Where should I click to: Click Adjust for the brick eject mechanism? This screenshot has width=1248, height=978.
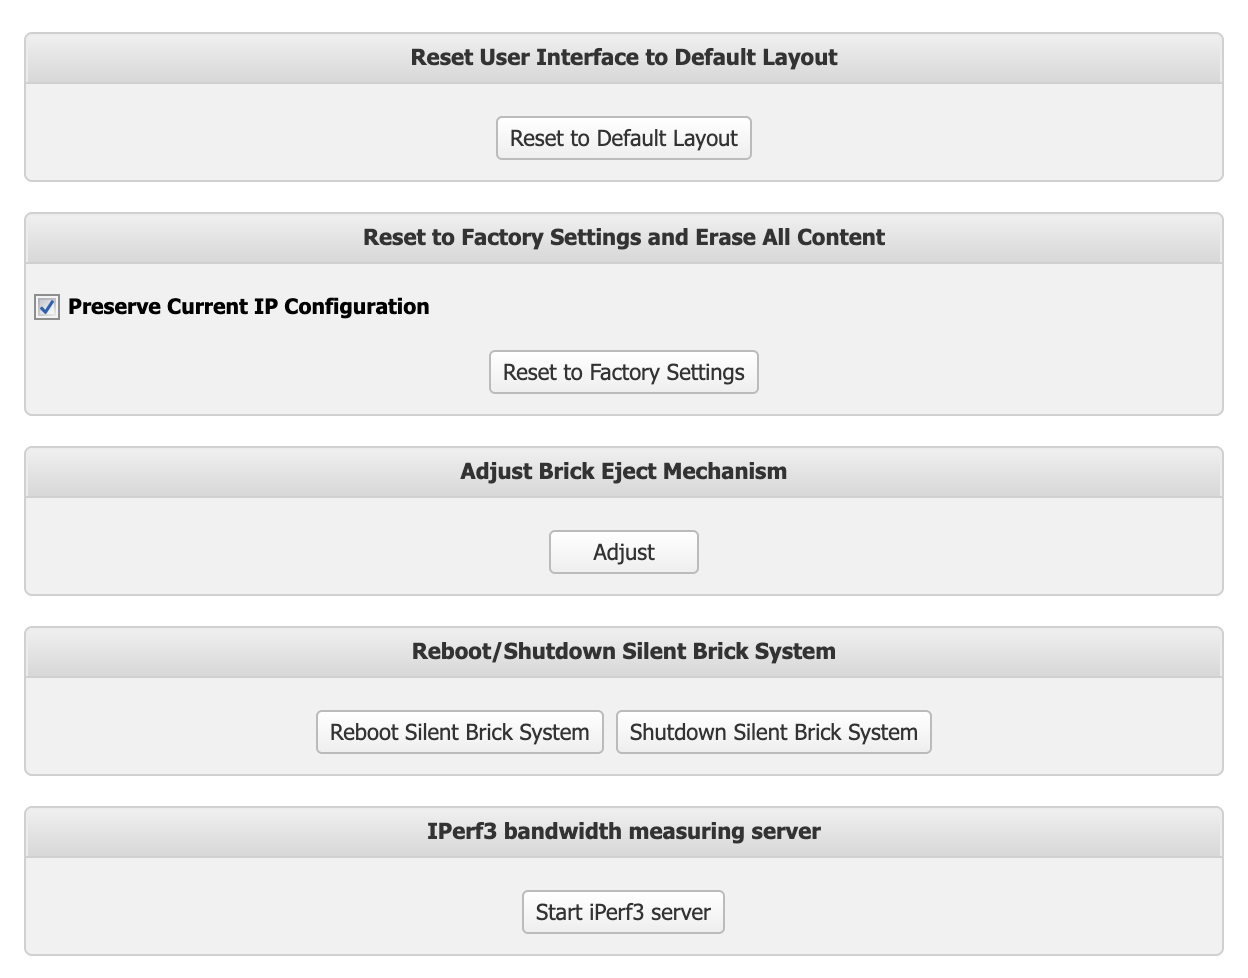pos(623,552)
